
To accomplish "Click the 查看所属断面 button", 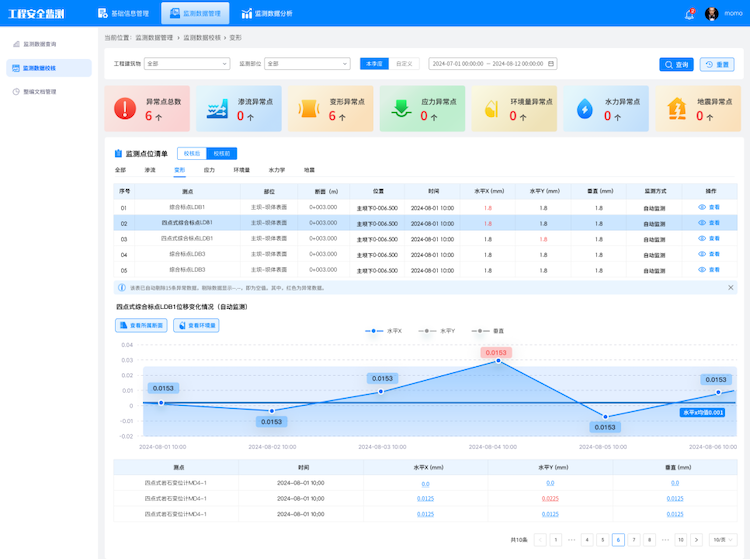I will click(141, 325).
